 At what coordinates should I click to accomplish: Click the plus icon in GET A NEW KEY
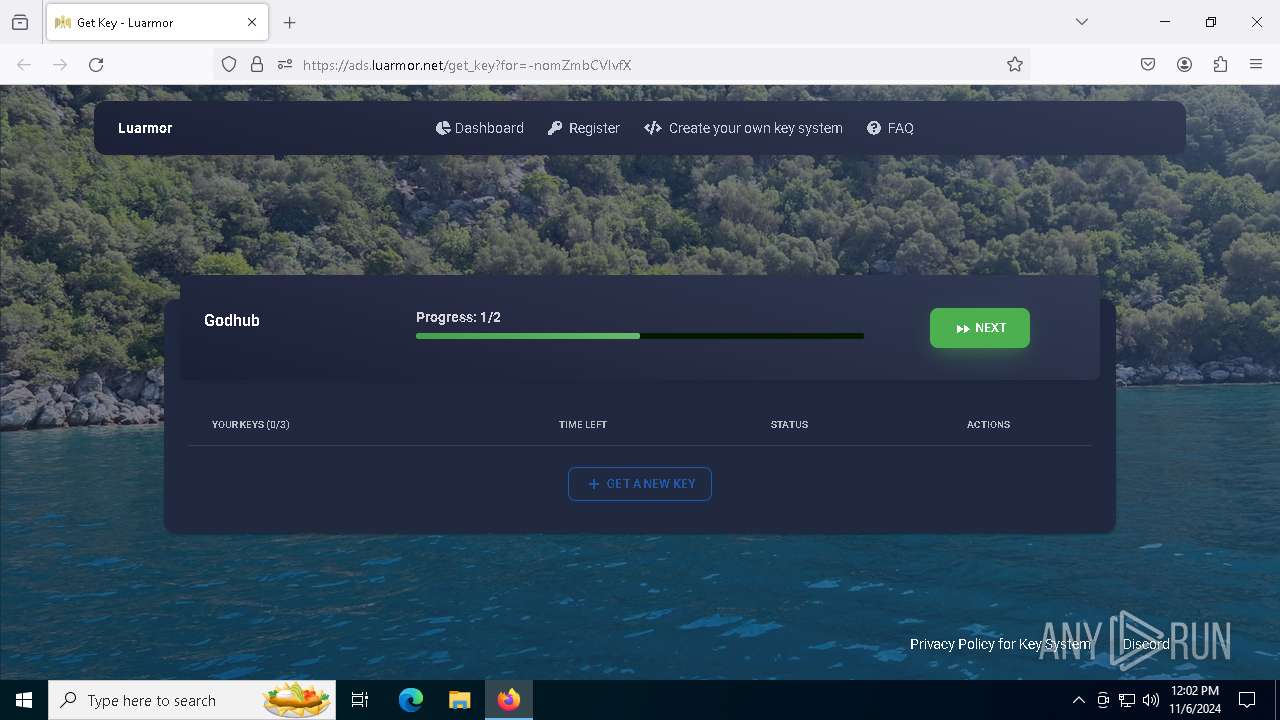tap(594, 484)
